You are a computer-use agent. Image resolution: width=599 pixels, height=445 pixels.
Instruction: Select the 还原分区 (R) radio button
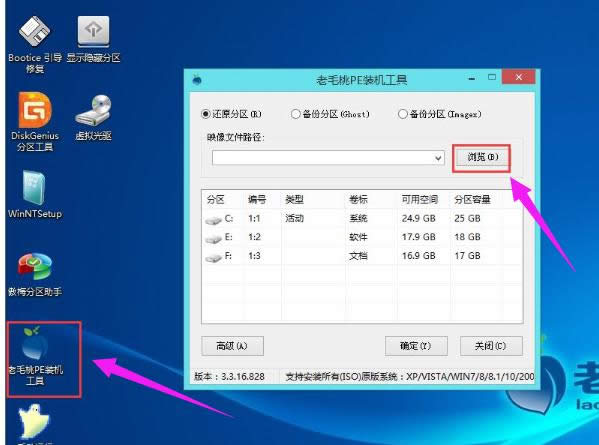pyautogui.click(x=206, y=114)
